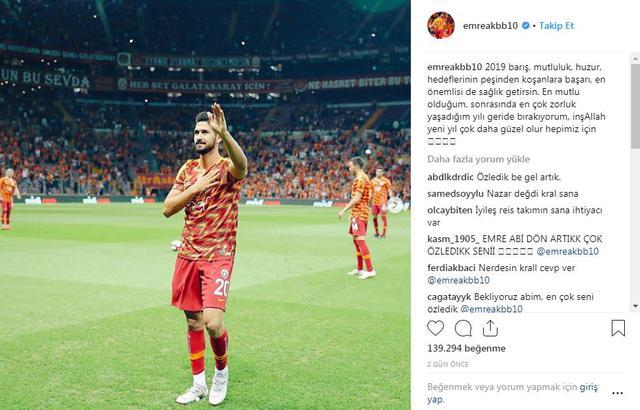Follow the account via Takip Et
The image size is (640, 410).
point(556,26)
